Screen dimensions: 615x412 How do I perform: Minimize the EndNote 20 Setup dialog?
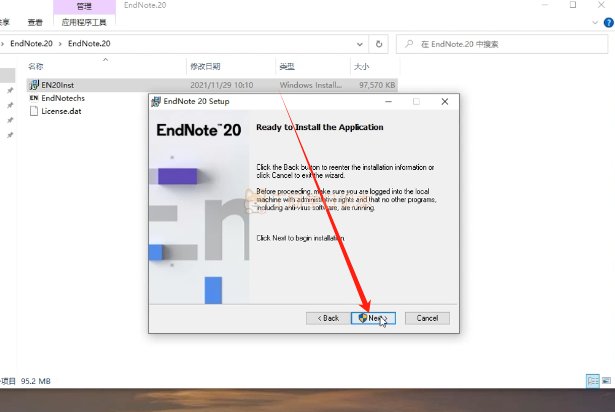(388, 102)
